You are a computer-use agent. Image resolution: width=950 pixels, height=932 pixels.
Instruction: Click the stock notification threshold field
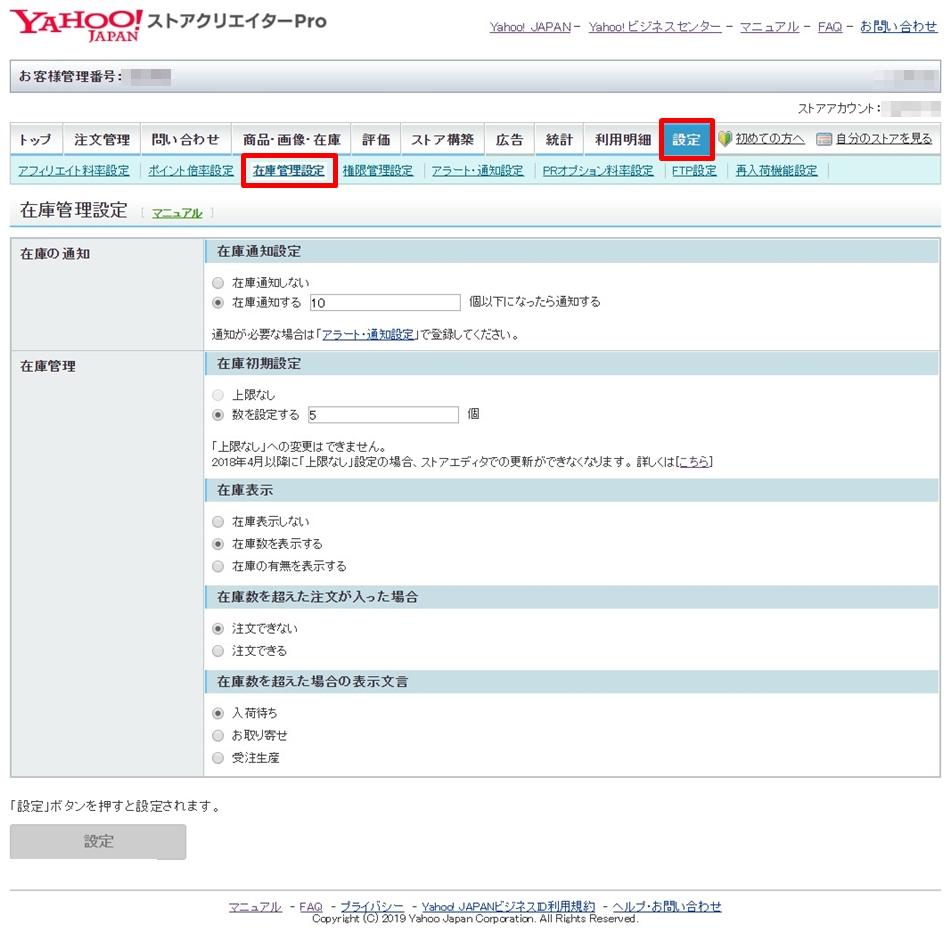point(385,302)
